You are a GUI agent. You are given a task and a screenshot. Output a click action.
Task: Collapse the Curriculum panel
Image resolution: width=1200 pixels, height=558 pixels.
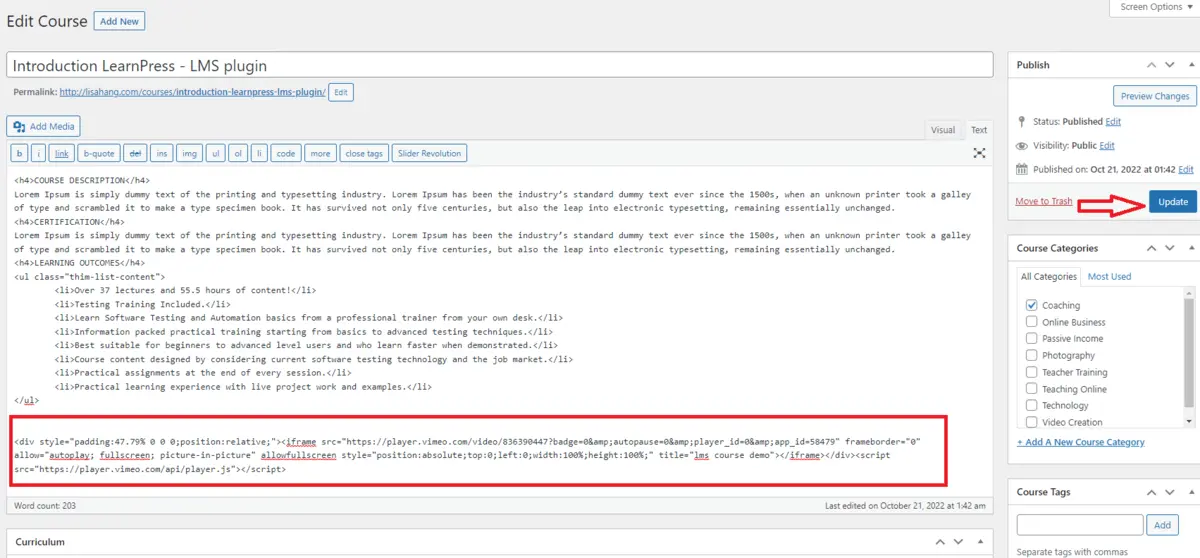[x=978, y=542]
